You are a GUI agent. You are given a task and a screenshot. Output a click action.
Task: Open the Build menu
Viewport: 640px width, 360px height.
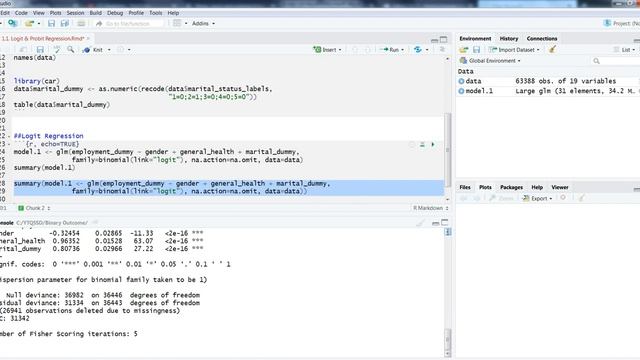[96, 13]
